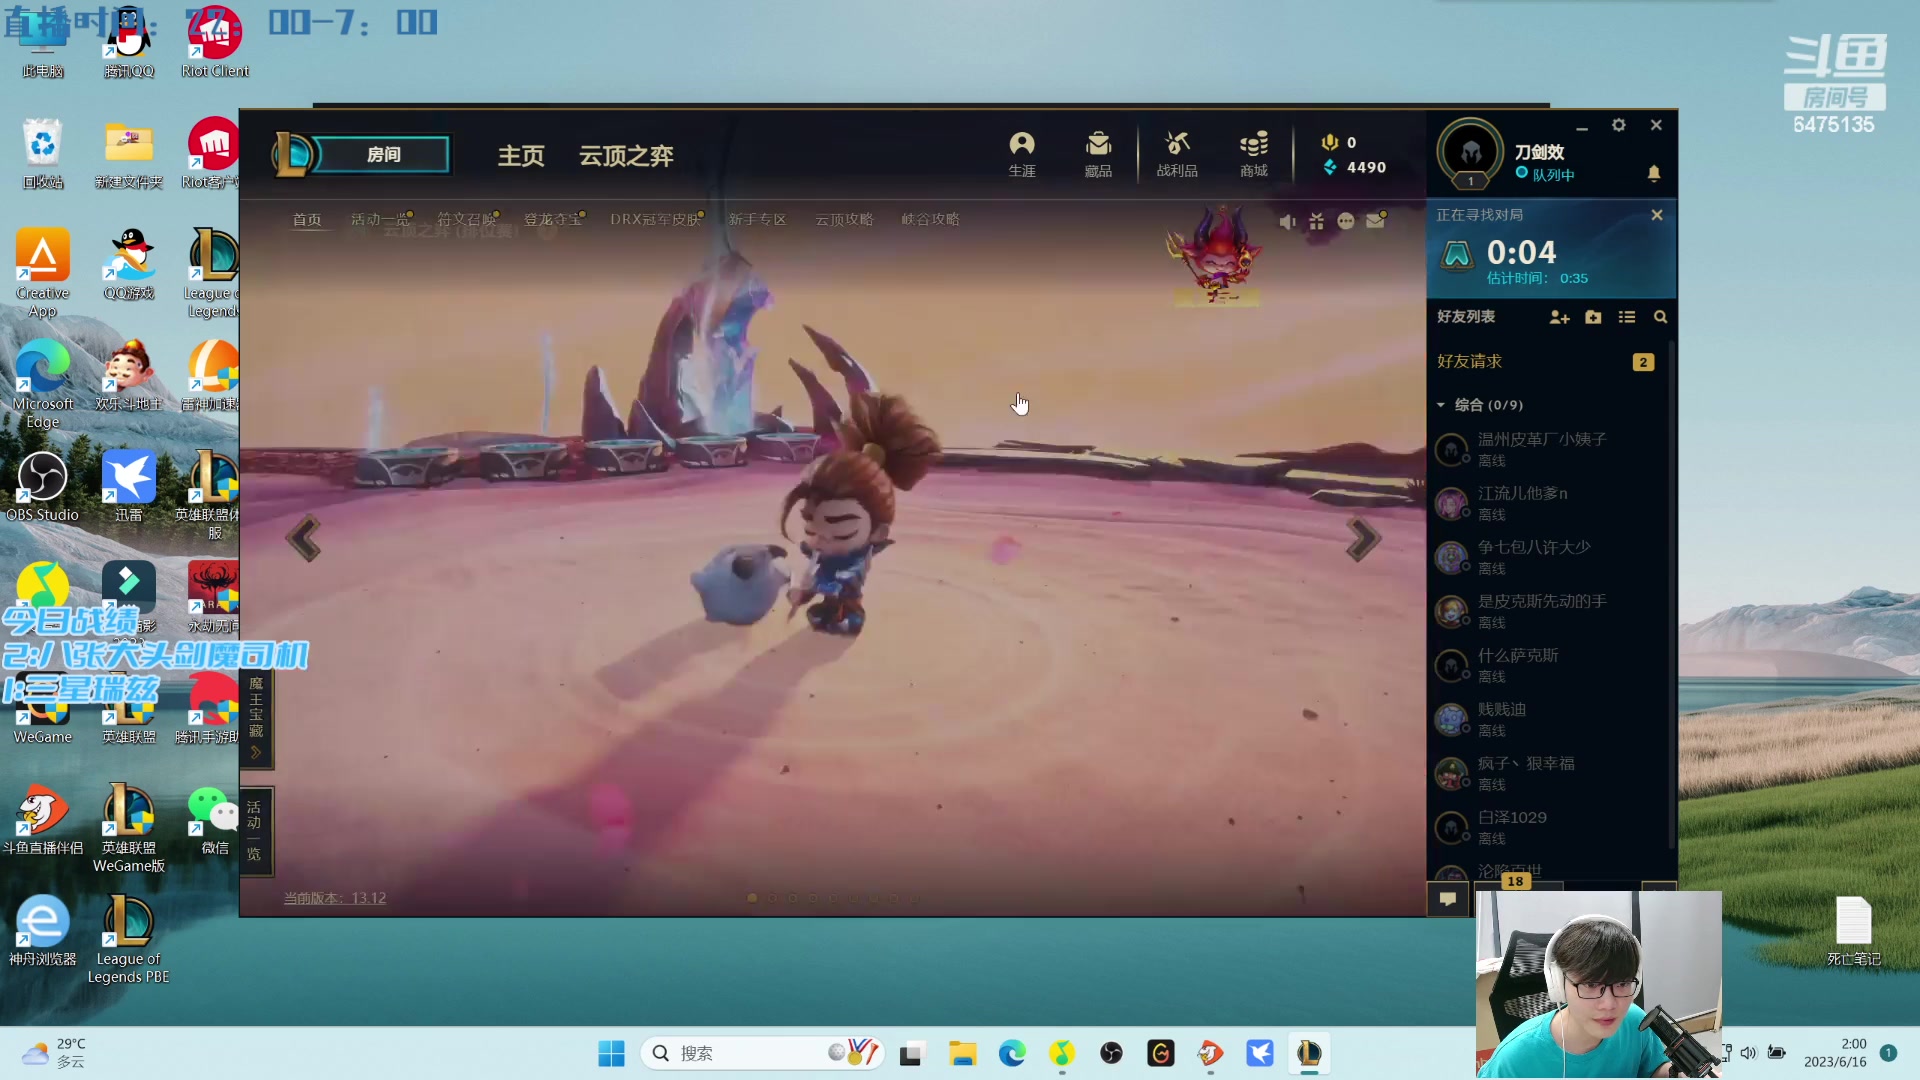This screenshot has height=1080, width=1920.
Task: Open the 29°C 多云 weather widget
Action: (54, 1053)
